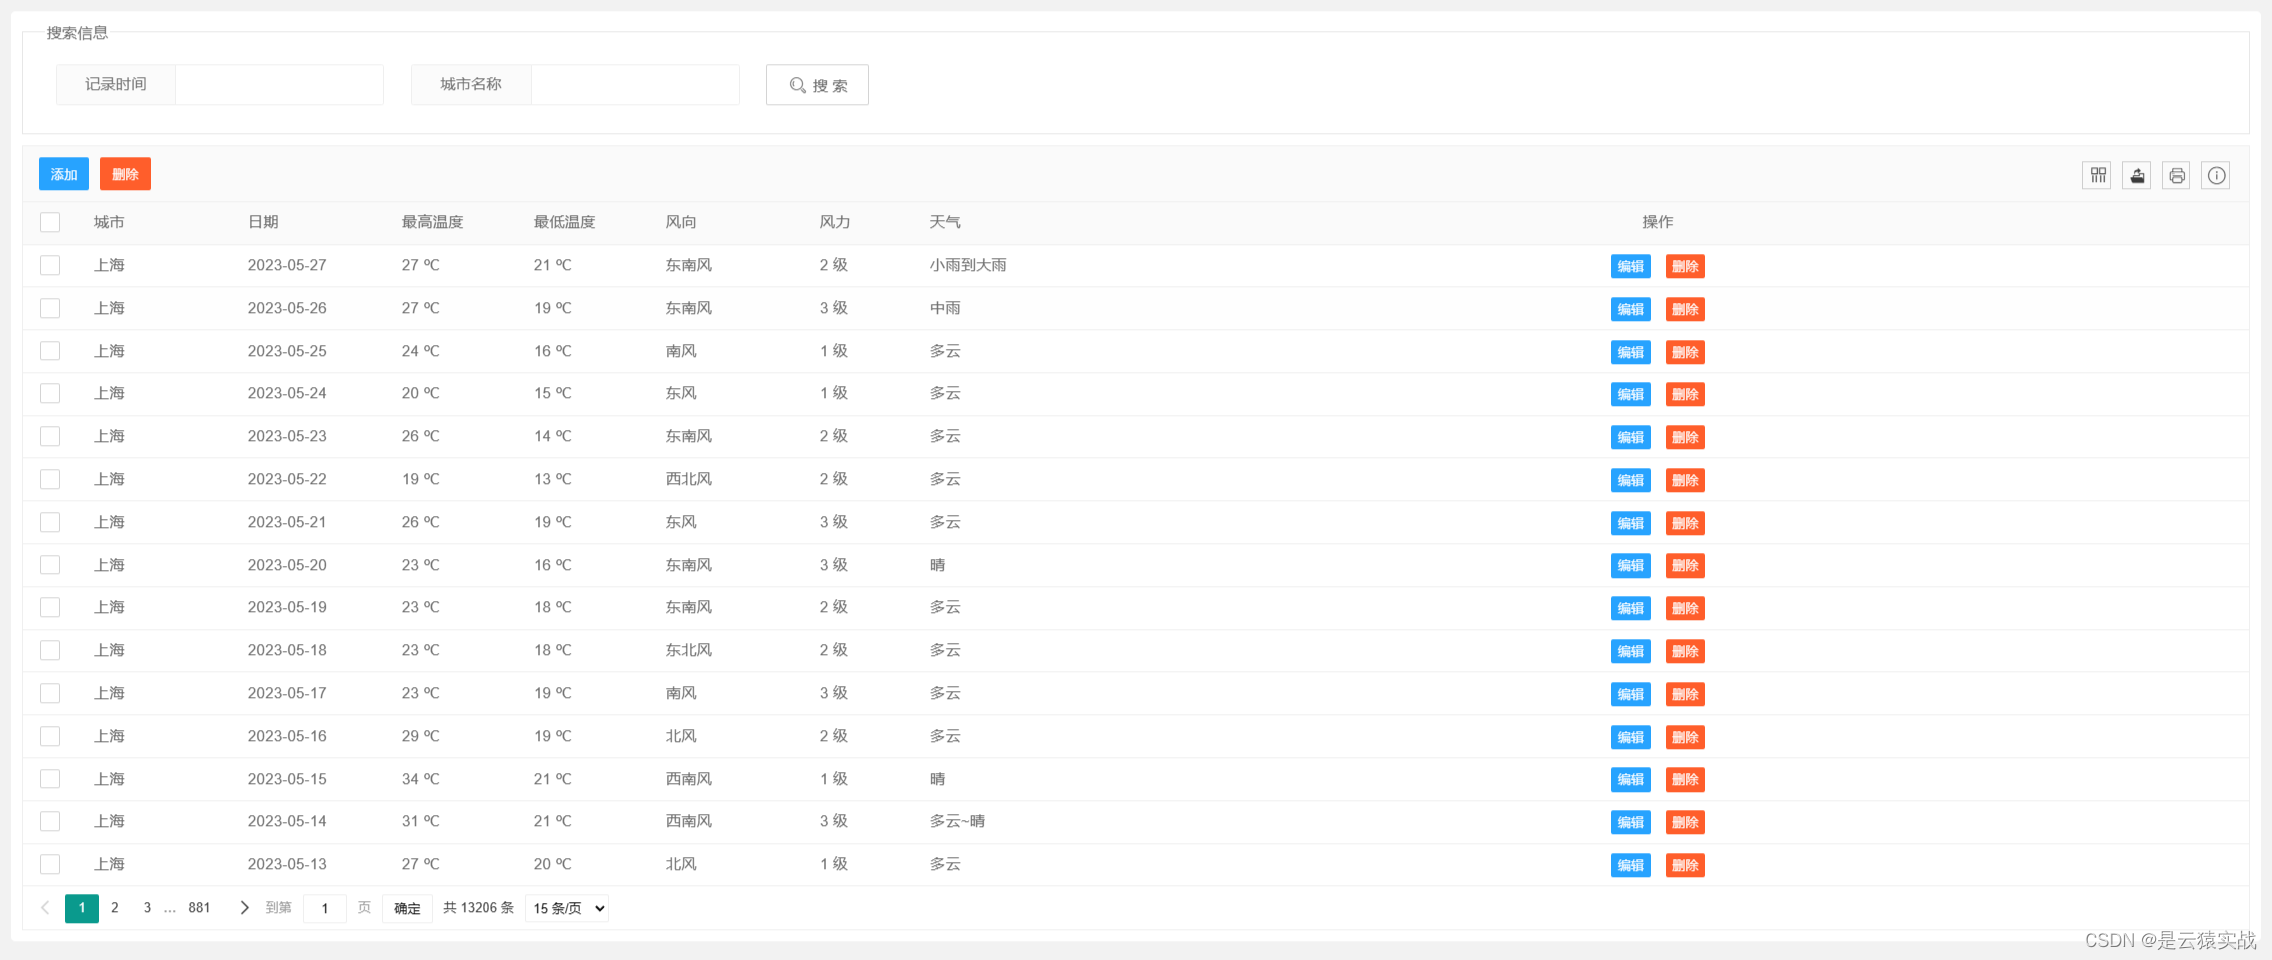Click the 风力 column header
Screen dimensions: 2272x960
[835, 222]
